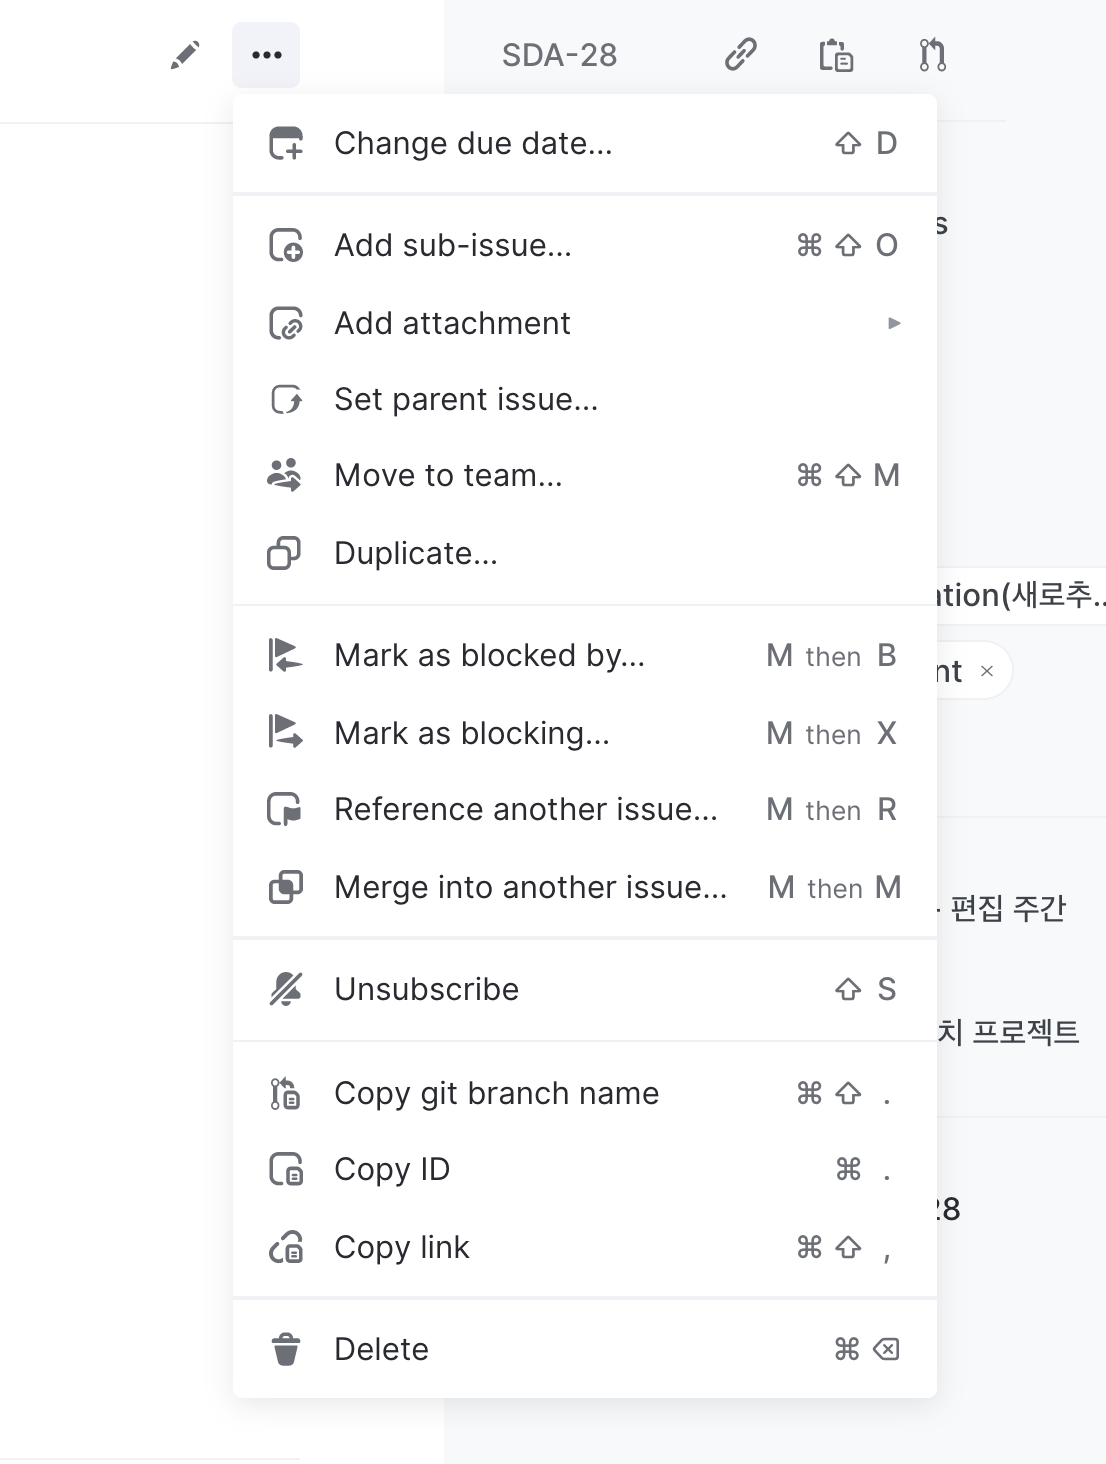The width and height of the screenshot is (1106, 1464).
Task: Click the copy issue ID icon
Action: coord(836,55)
